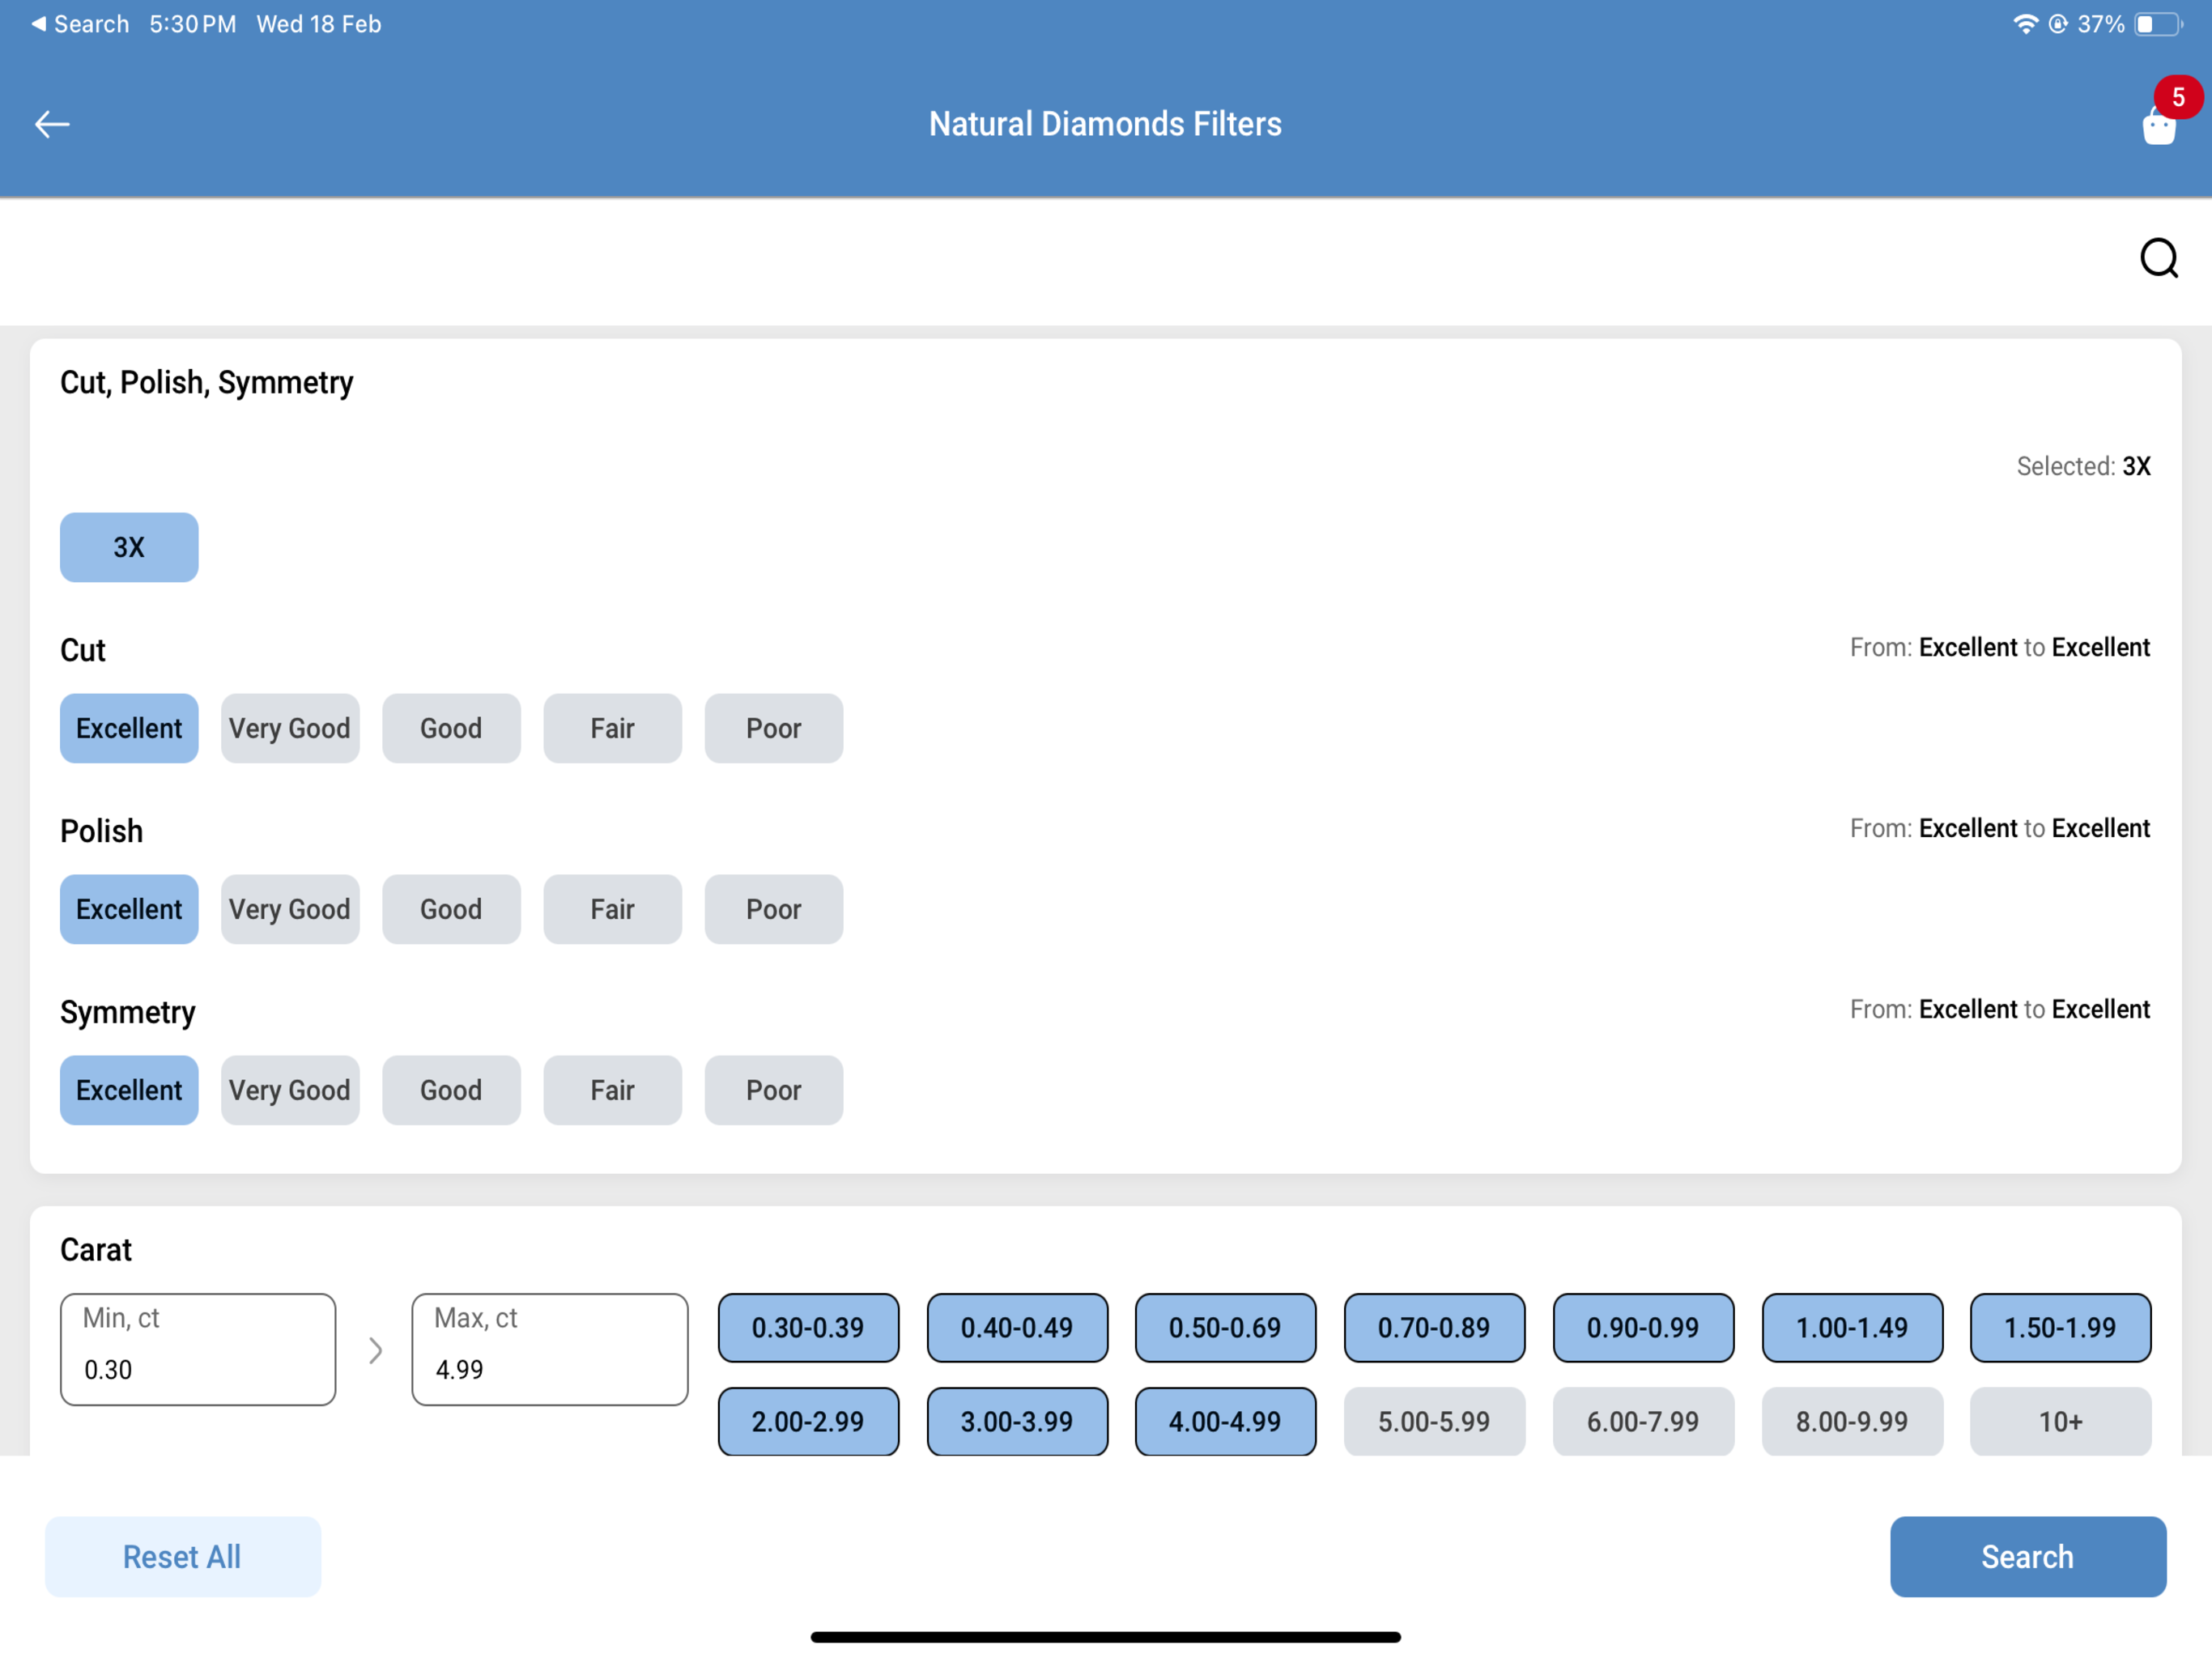This screenshot has height=1658, width=2212.
Task: Select Excellent under Cut
Action: coord(129,728)
